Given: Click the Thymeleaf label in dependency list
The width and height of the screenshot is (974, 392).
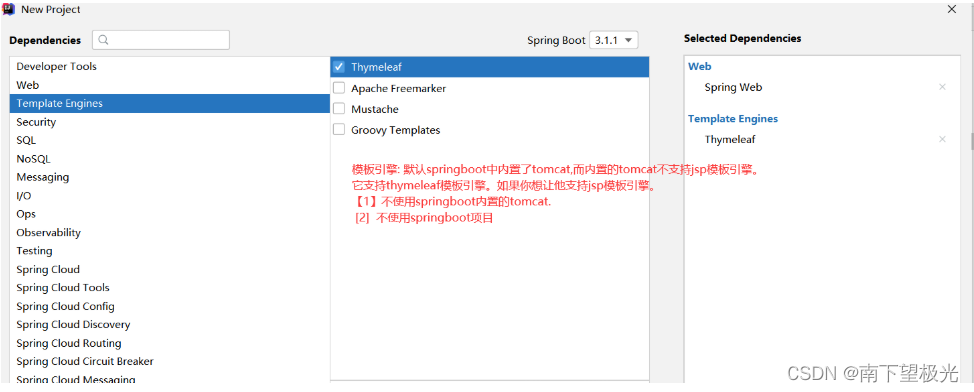Looking at the screenshot, I should pyautogui.click(x=376, y=66).
